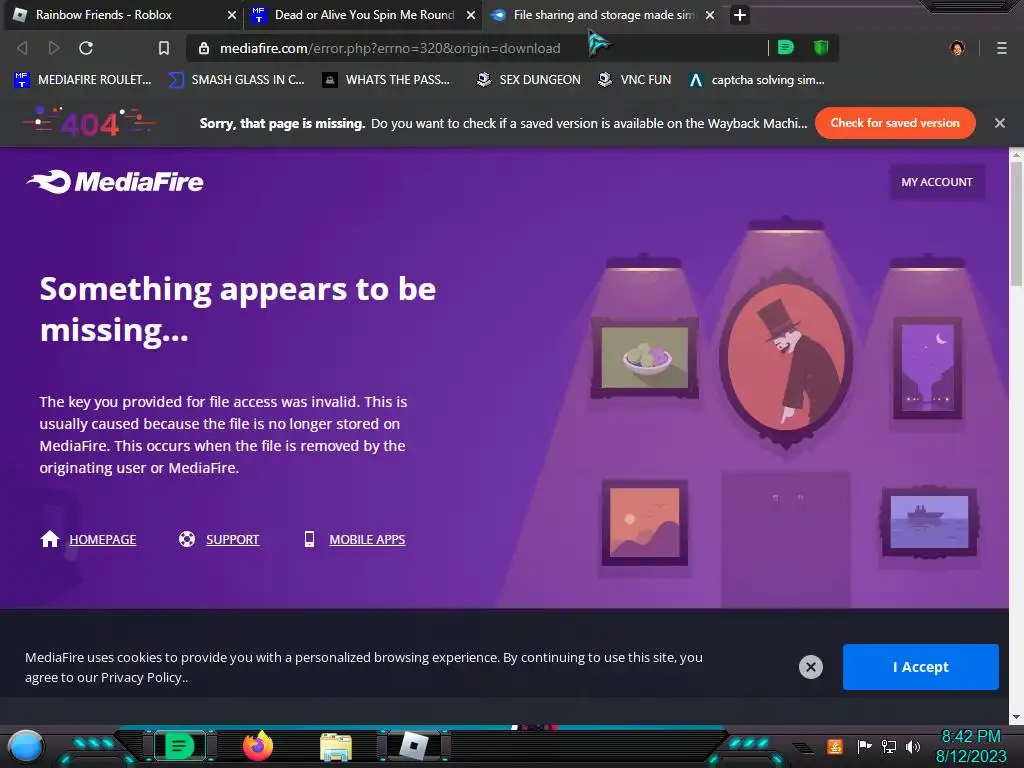The width and height of the screenshot is (1024, 768).
Task: Follow the MOBILE APPS link
Action: click(x=367, y=539)
